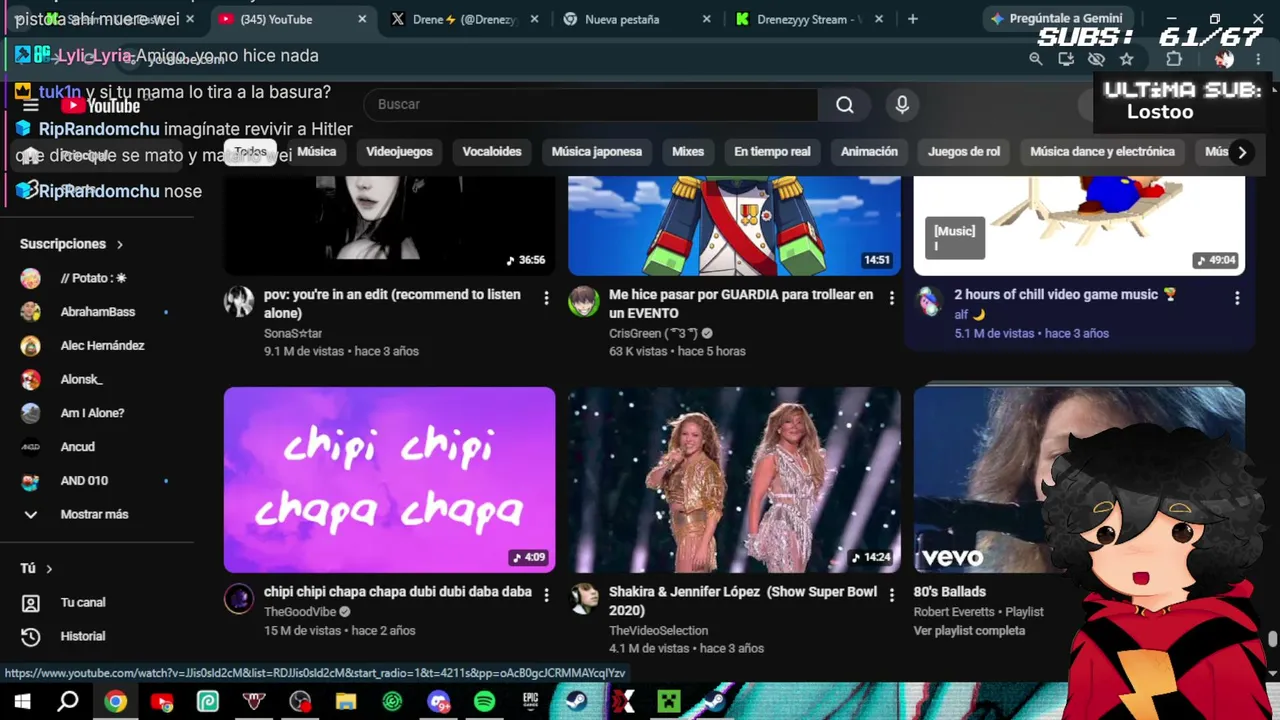Viewport: 1280px width, 720px height.
Task: Open the YouTube hamburger guide menu
Action: coord(30,105)
